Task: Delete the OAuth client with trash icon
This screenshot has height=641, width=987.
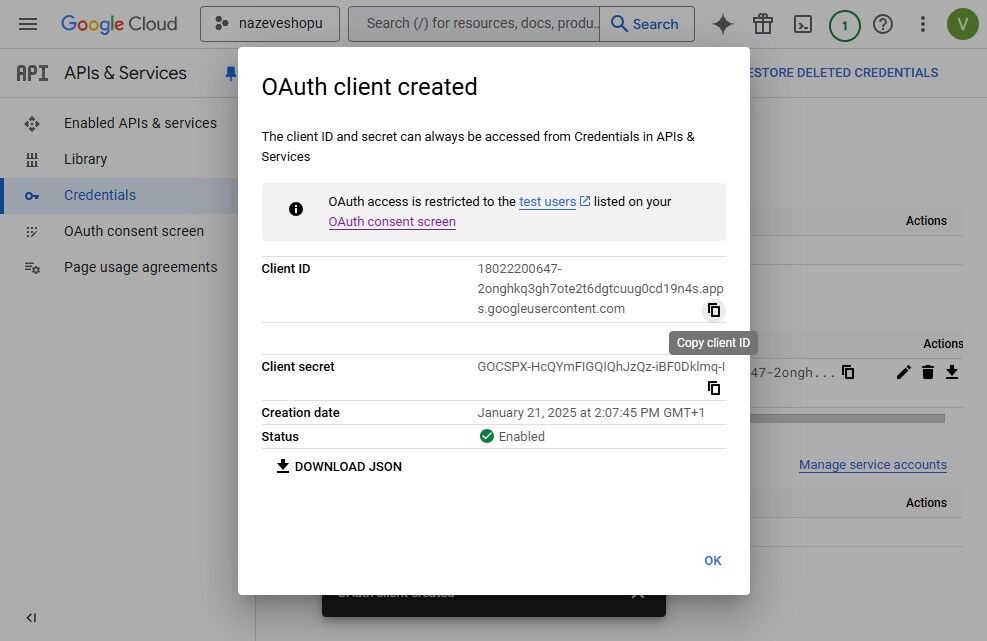Action: pos(928,372)
